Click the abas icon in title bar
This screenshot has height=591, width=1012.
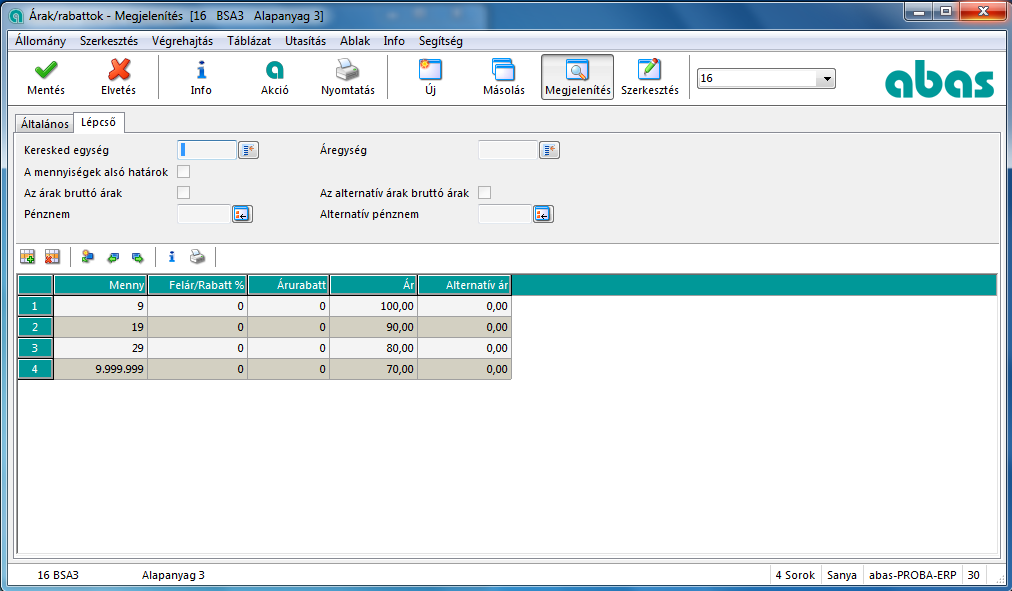16,16
